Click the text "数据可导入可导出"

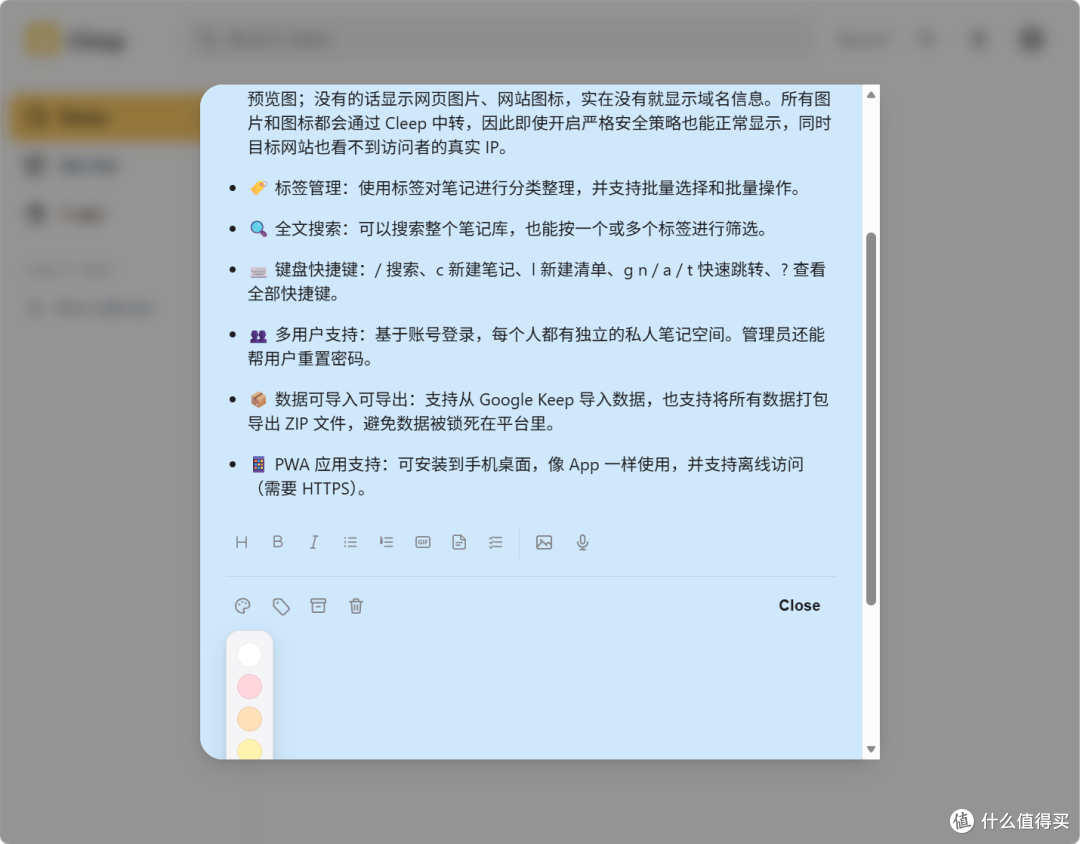[x=340, y=400]
